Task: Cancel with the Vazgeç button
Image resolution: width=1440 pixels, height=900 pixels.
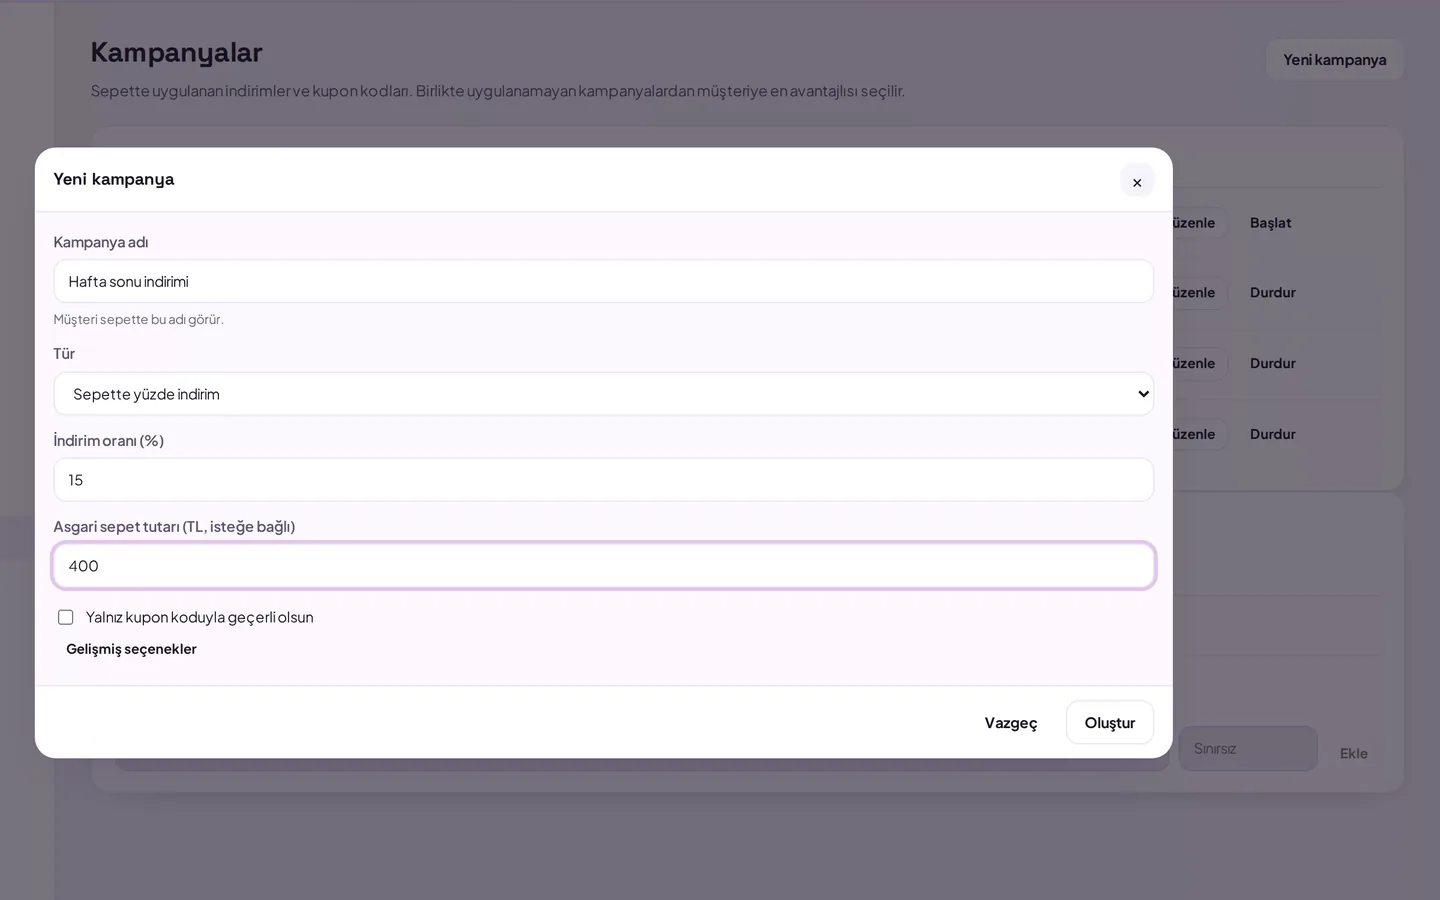Action: tap(1011, 723)
